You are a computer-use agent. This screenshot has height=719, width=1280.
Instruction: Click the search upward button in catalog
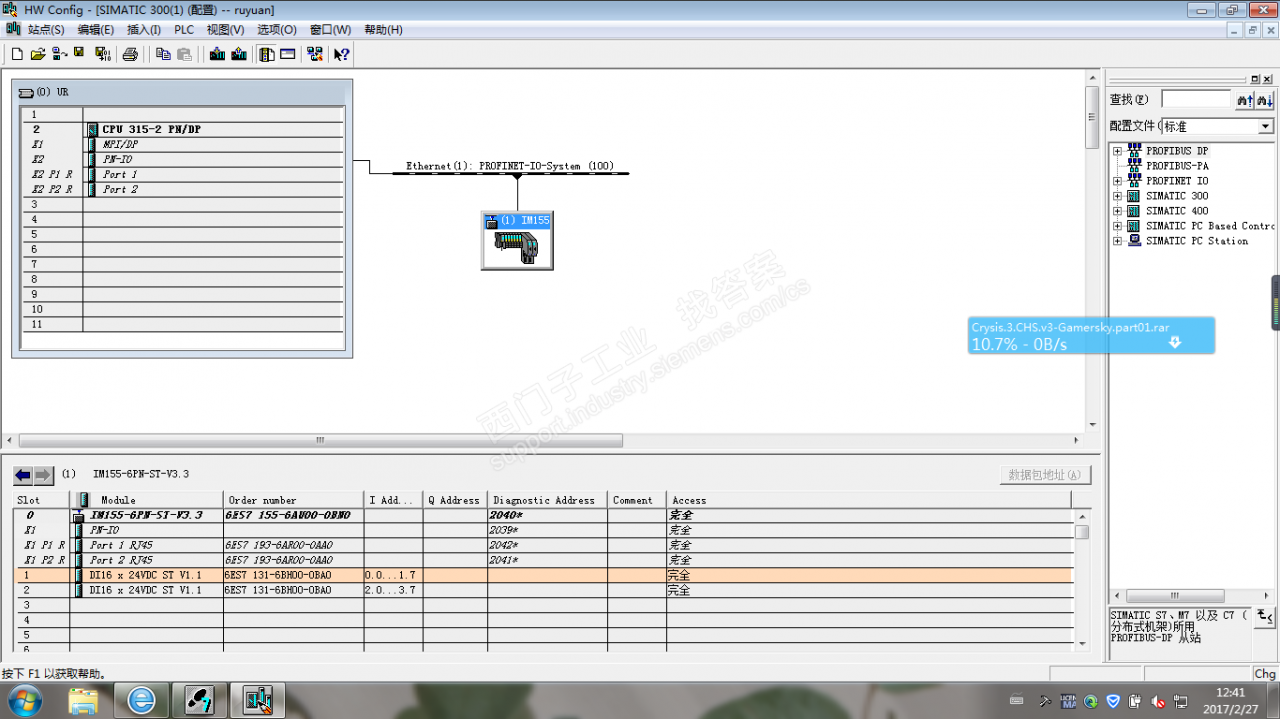(x=1245, y=100)
